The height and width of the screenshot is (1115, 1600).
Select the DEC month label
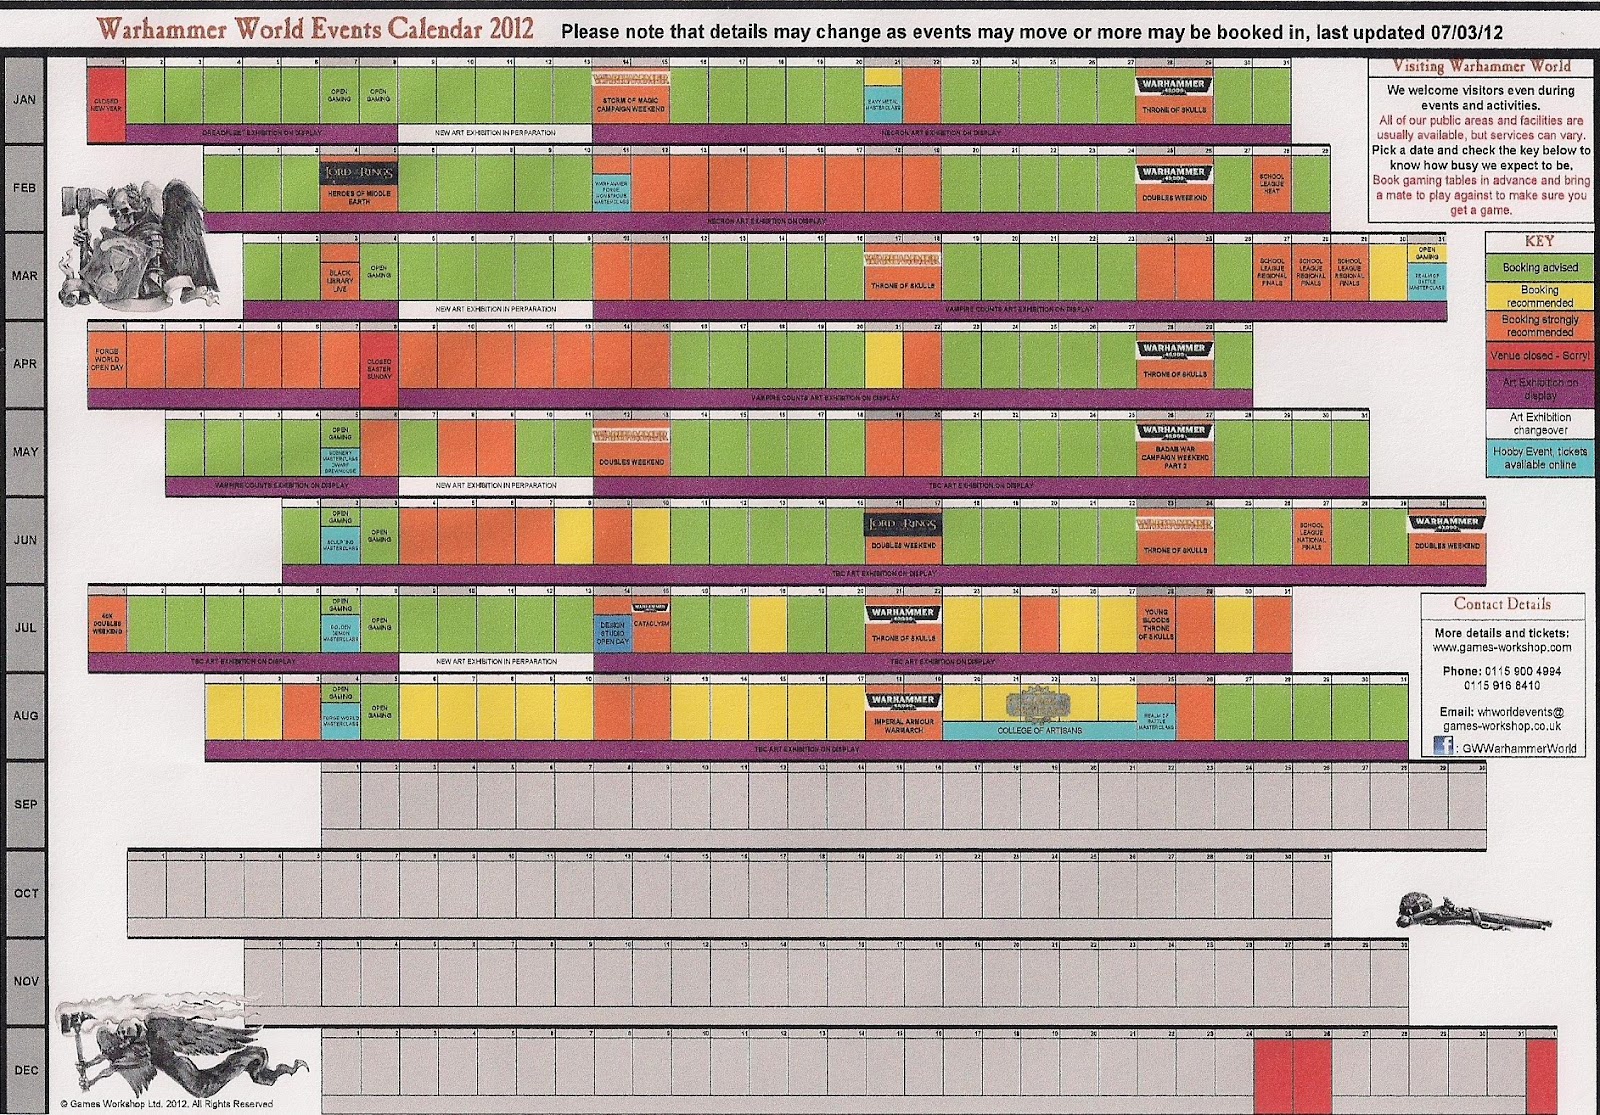click(24, 1070)
